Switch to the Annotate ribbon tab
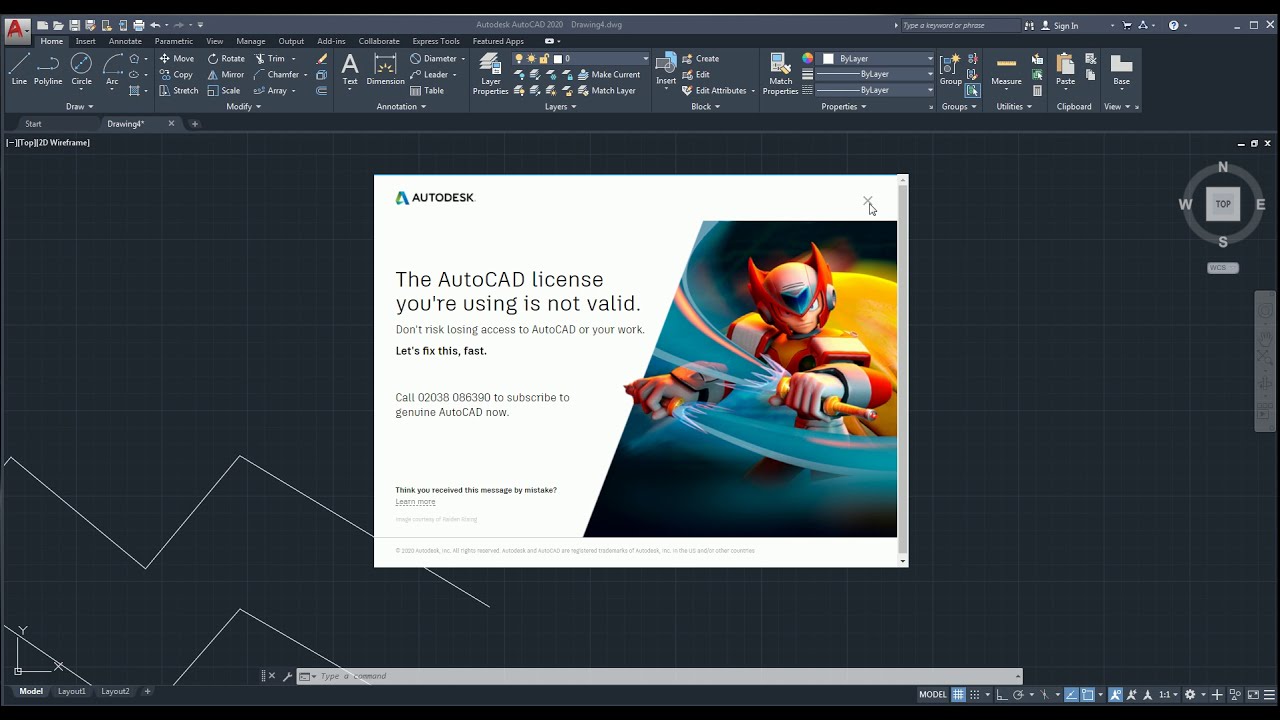 point(125,41)
